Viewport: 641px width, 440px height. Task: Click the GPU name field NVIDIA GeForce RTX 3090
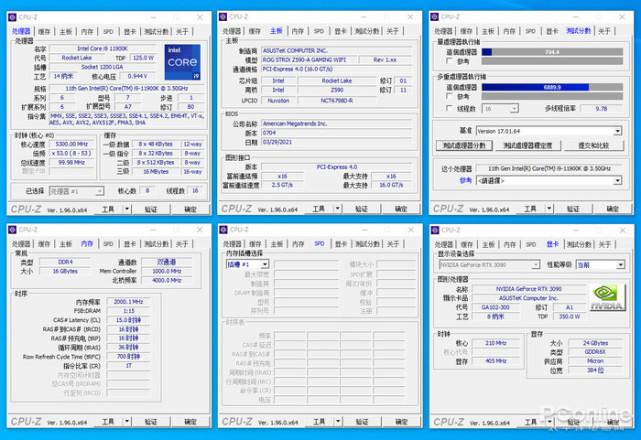pyautogui.click(x=529, y=289)
